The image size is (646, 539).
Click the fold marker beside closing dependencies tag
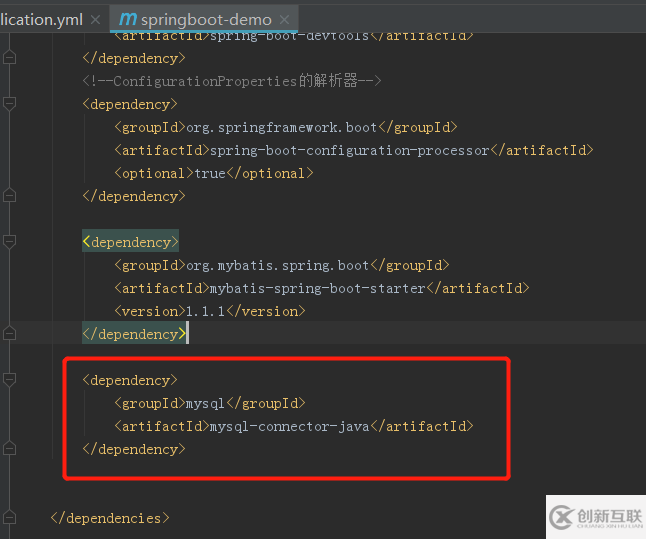(x=10, y=518)
